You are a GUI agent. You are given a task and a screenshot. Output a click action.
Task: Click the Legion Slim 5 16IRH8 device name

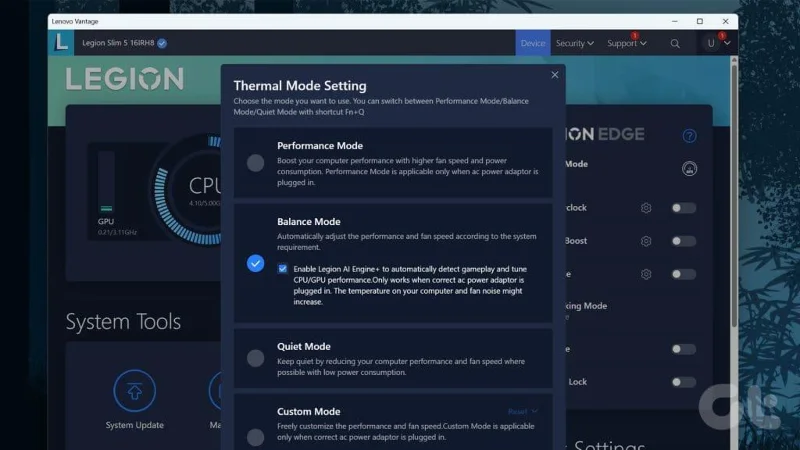coord(118,43)
